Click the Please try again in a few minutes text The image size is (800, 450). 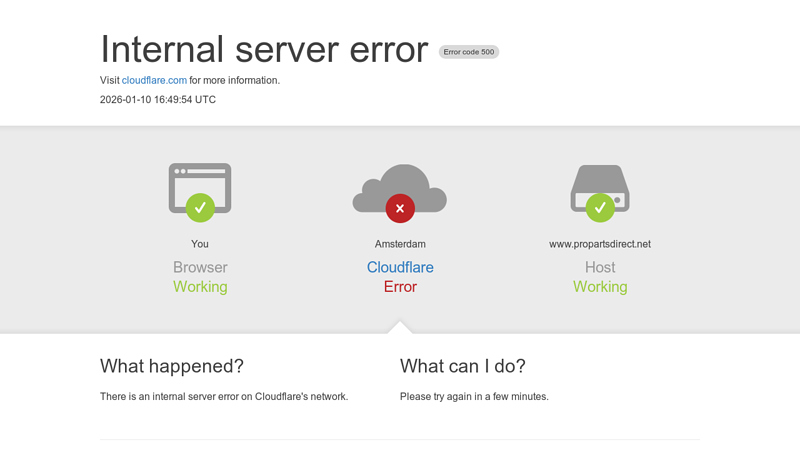coord(474,397)
